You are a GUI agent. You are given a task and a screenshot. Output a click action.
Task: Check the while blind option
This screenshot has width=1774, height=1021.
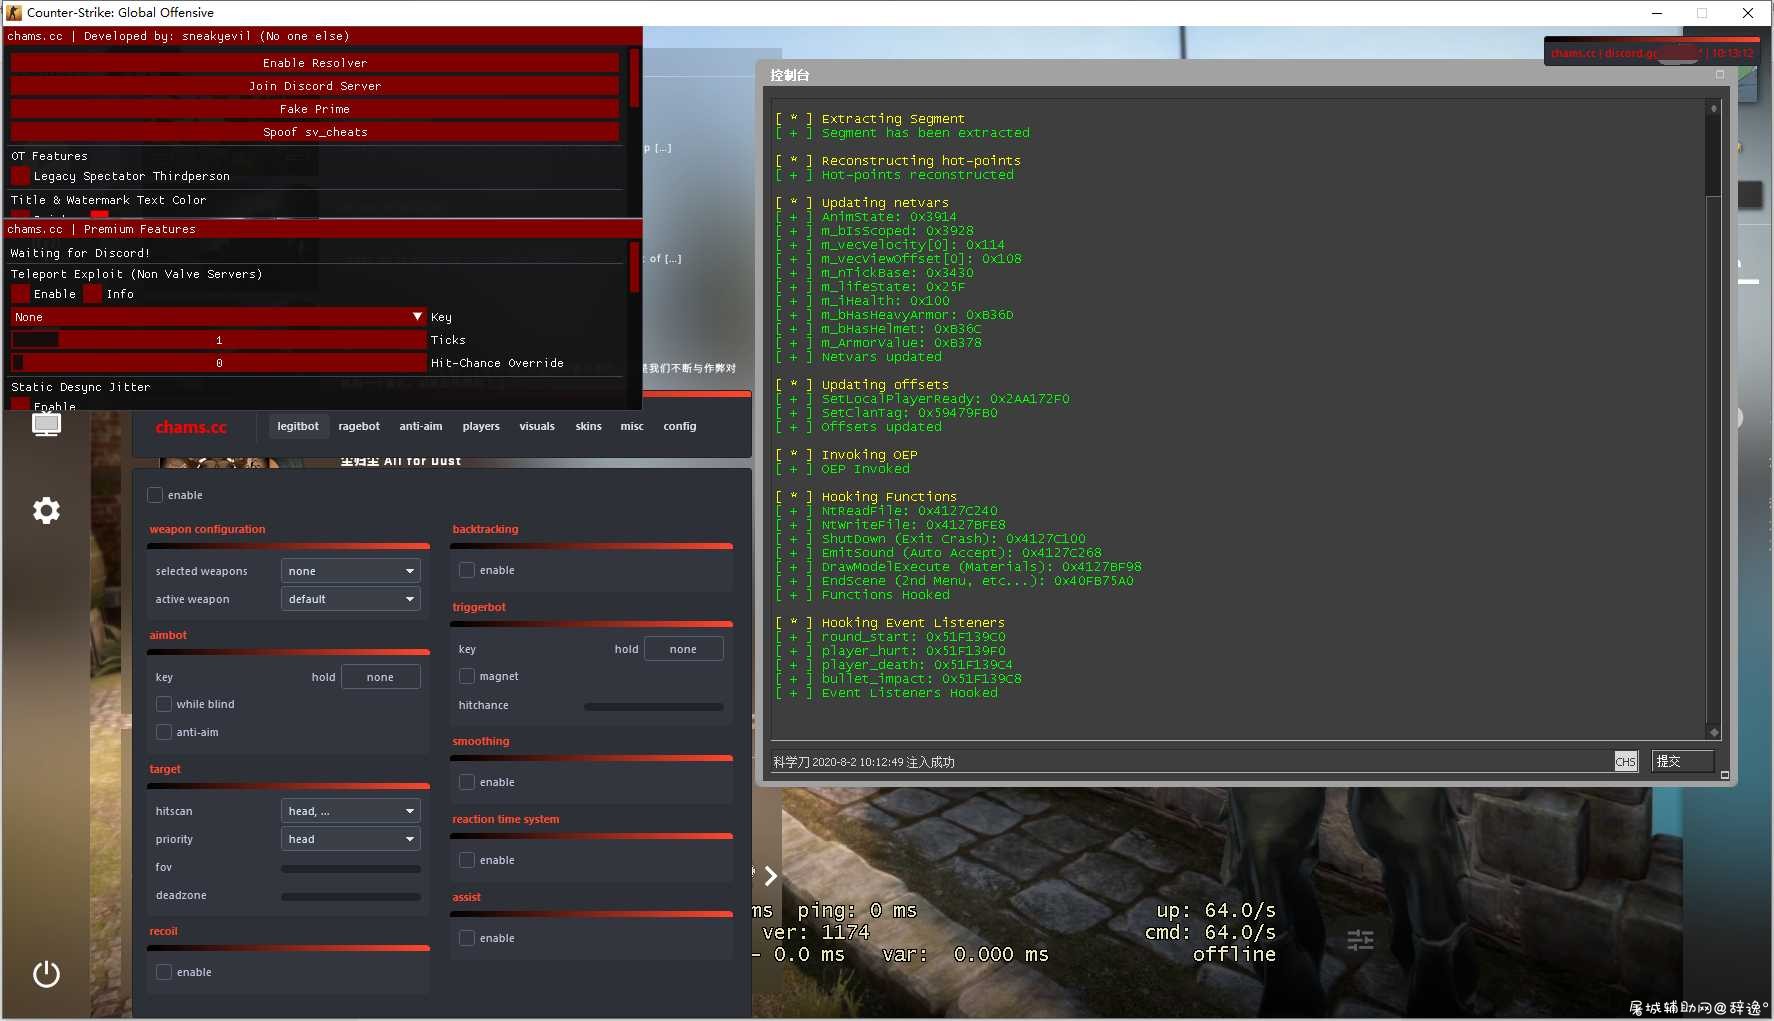164,704
